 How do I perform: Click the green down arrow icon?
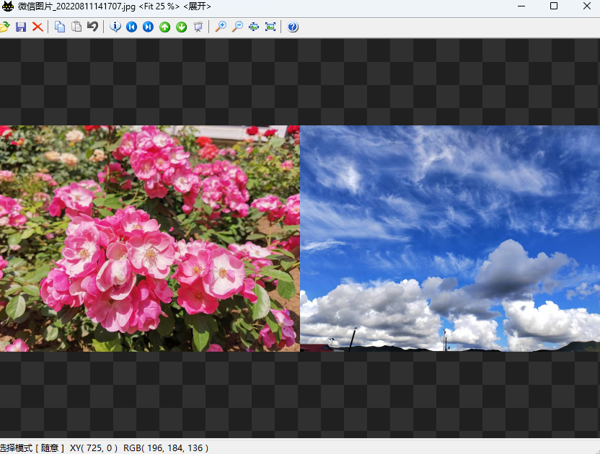click(181, 26)
